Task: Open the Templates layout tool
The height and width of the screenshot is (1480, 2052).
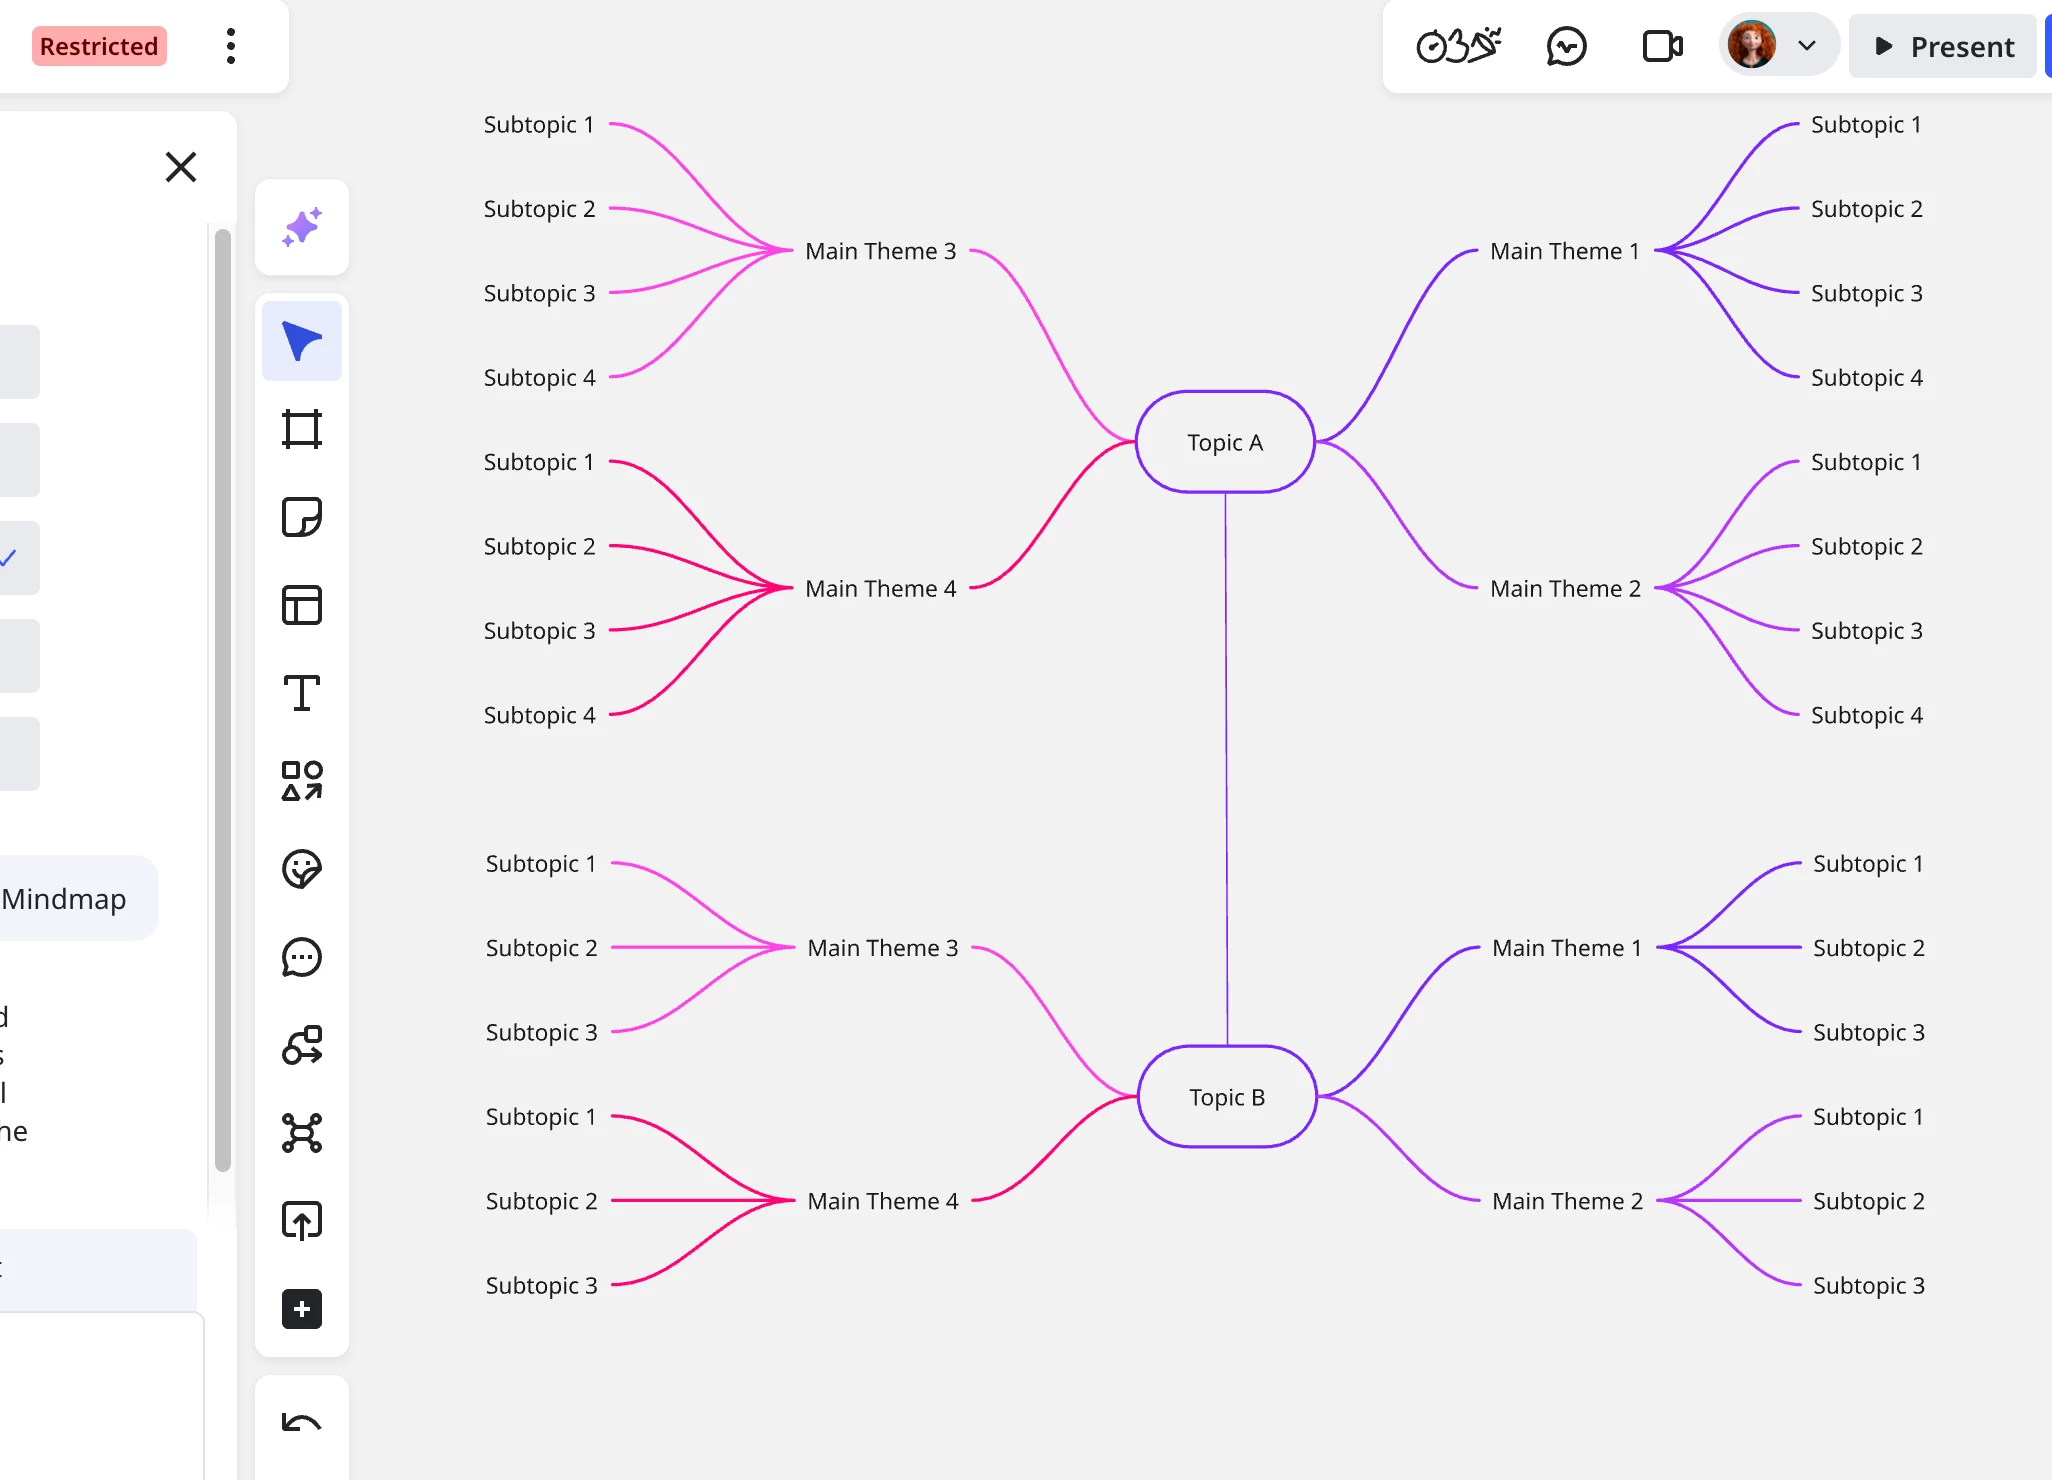Action: tap(302, 605)
